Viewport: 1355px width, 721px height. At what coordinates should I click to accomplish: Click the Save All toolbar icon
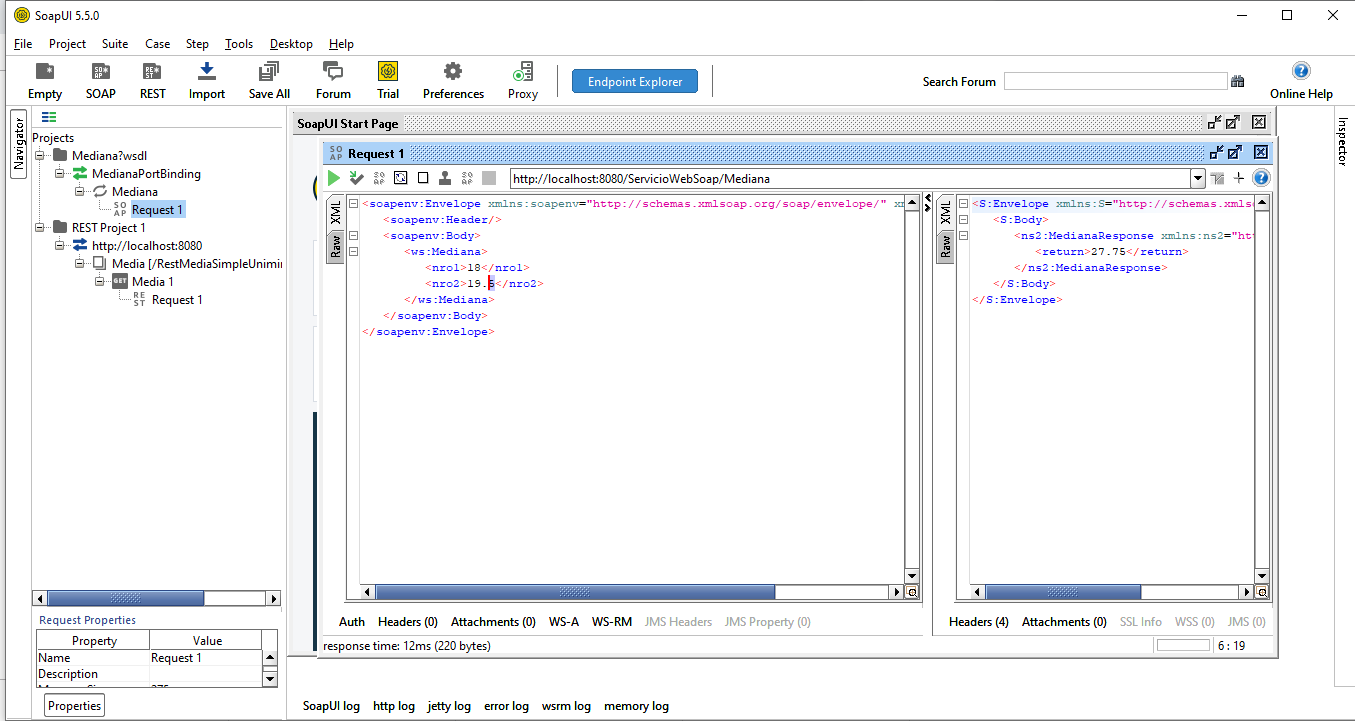268,72
